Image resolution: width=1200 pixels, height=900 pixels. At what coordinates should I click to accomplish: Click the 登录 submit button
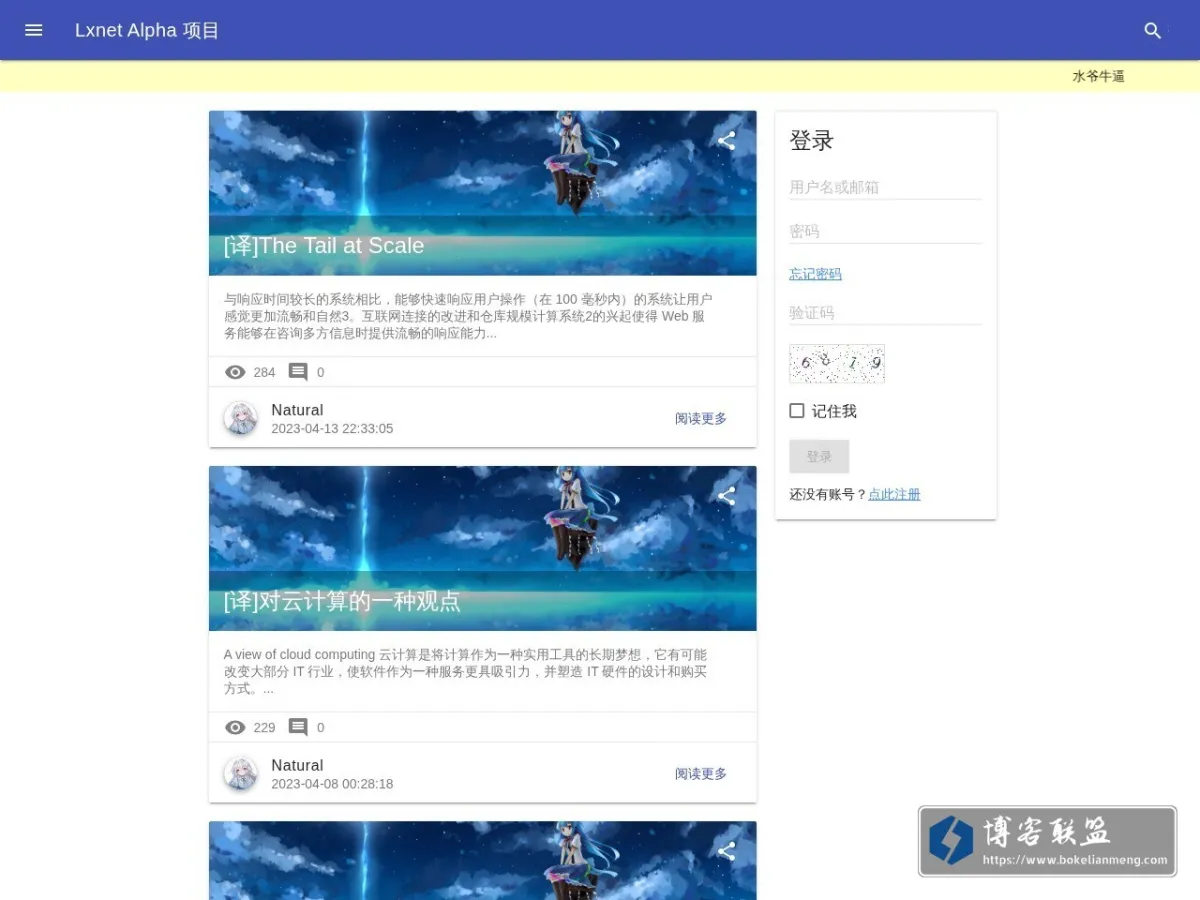coord(819,456)
